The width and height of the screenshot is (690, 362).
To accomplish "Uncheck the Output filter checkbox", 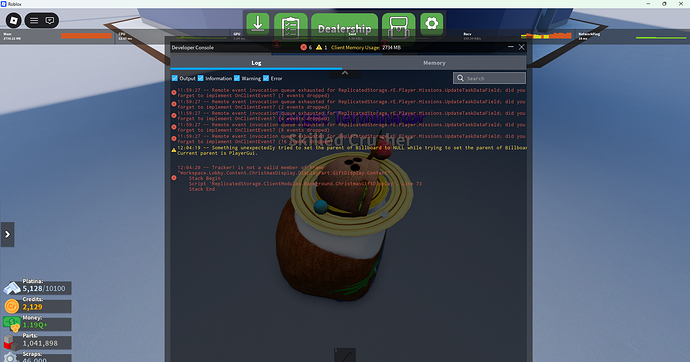I will (x=175, y=78).
